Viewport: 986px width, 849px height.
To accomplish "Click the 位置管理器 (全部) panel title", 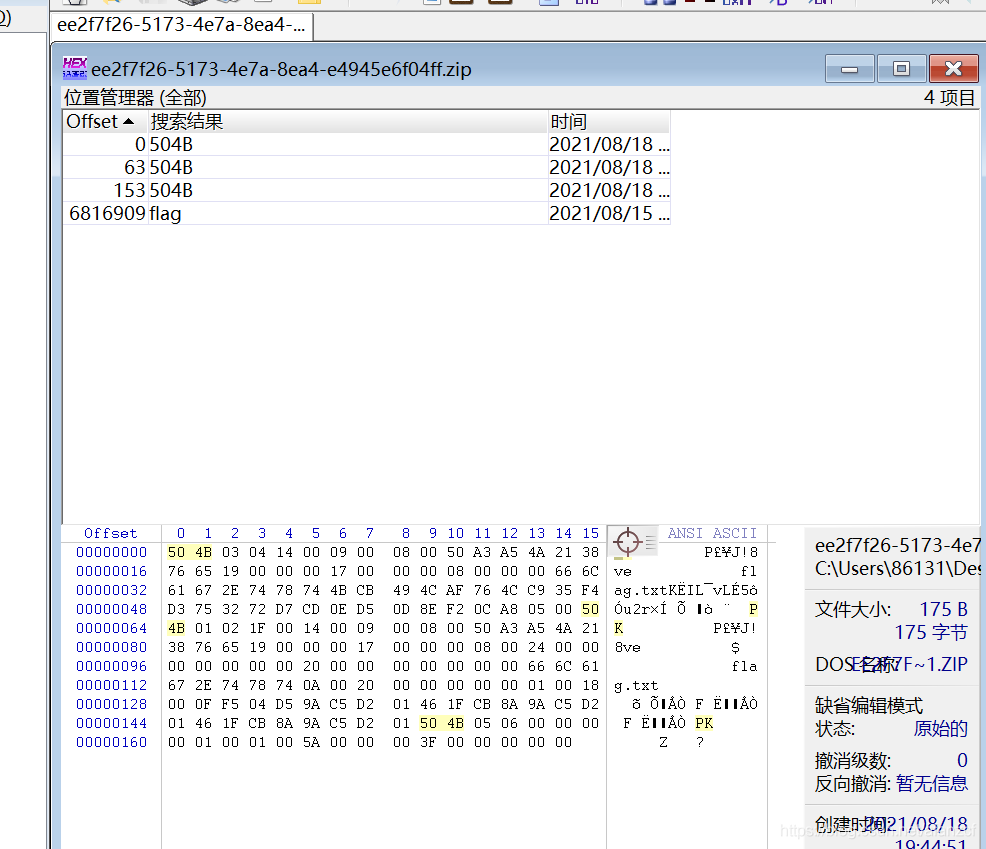I will pos(135,98).
